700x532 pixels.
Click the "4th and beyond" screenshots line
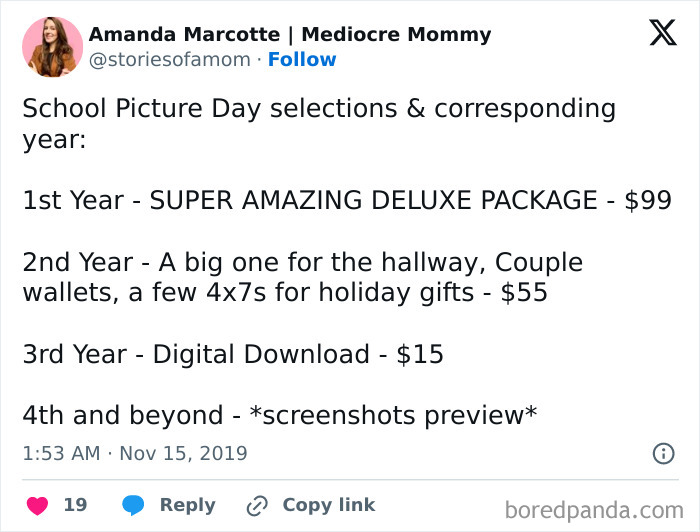[x=280, y=415]
